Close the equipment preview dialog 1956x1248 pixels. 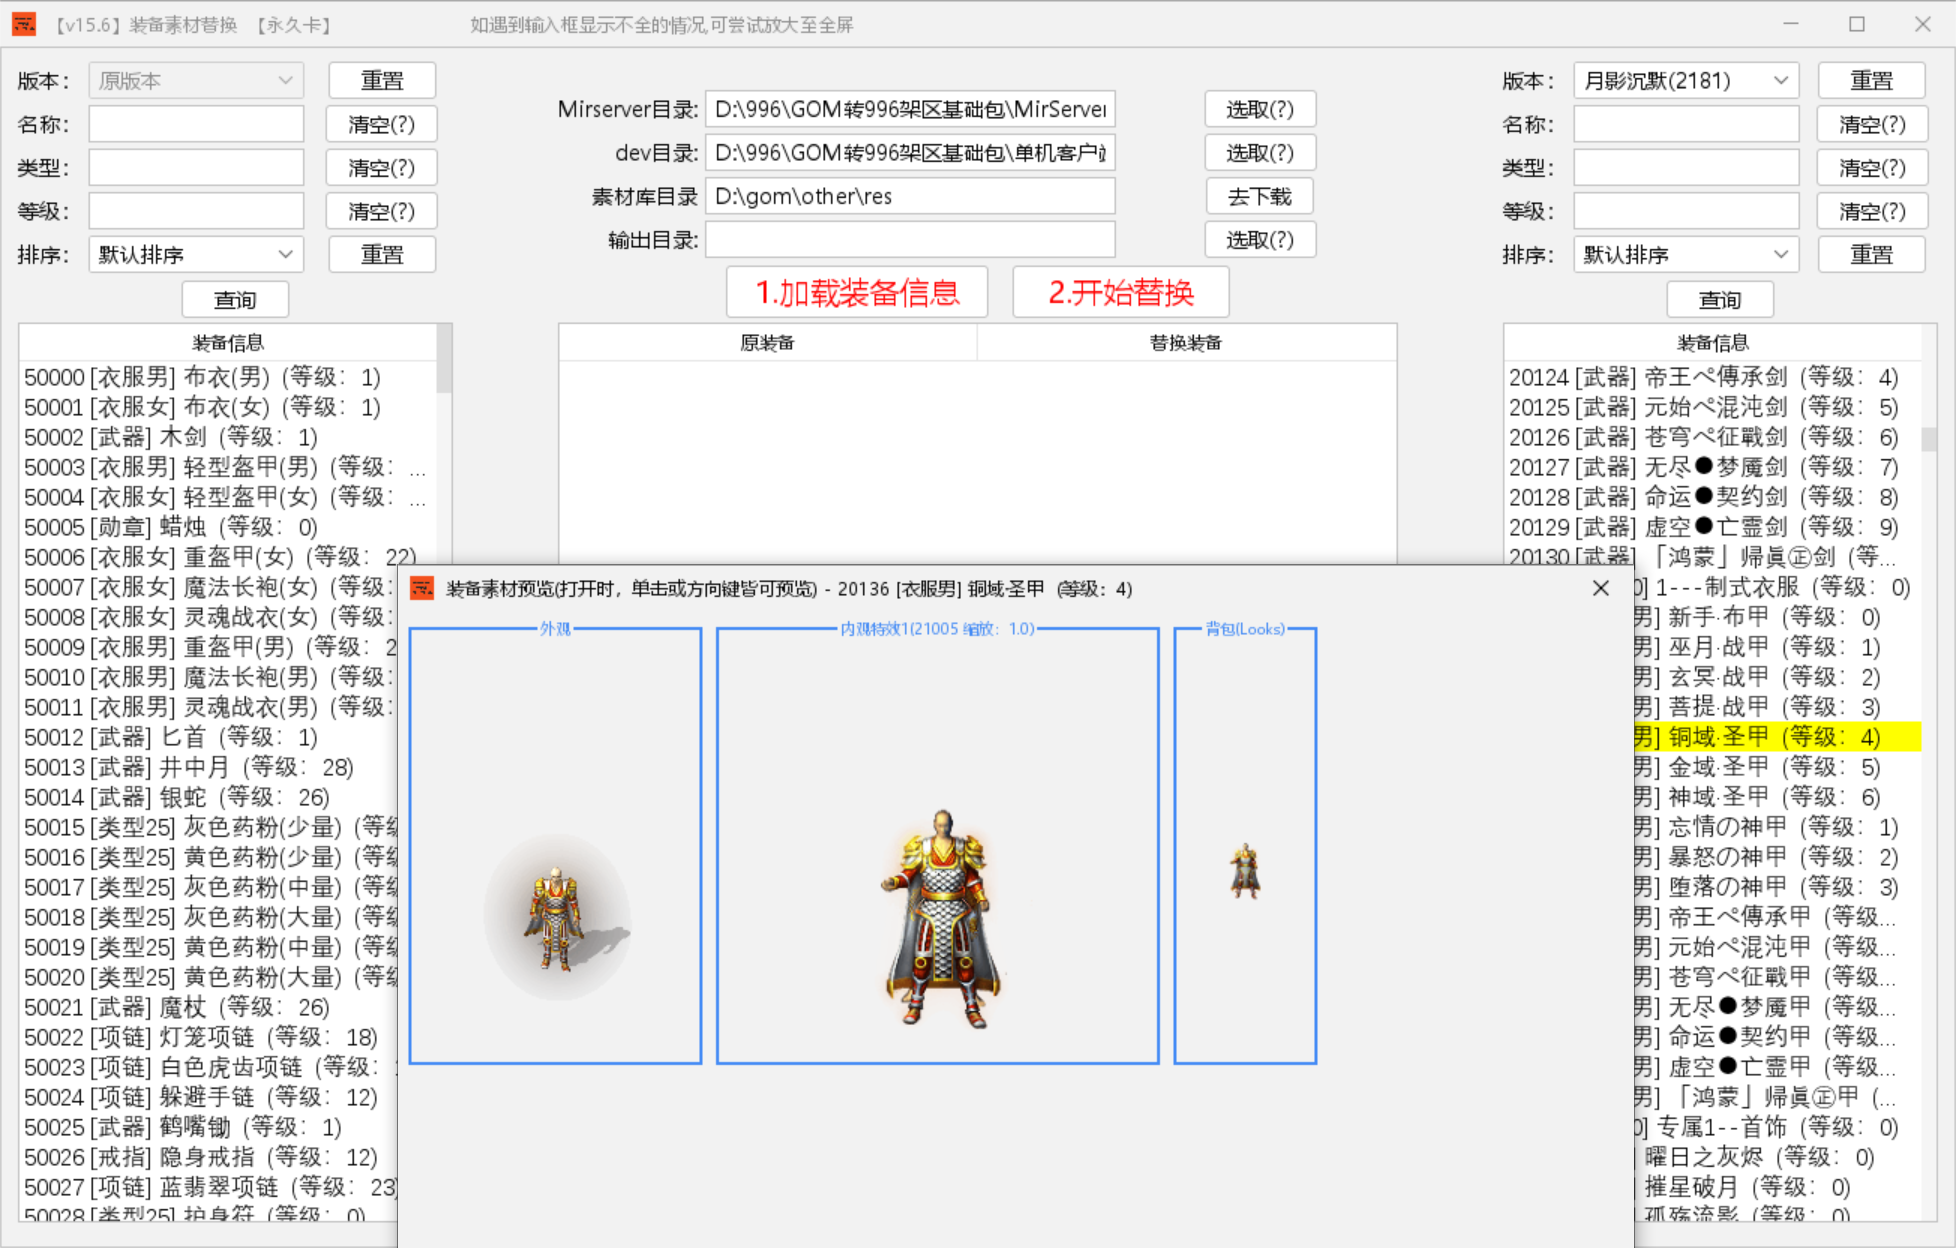(x=1600, y=589)
